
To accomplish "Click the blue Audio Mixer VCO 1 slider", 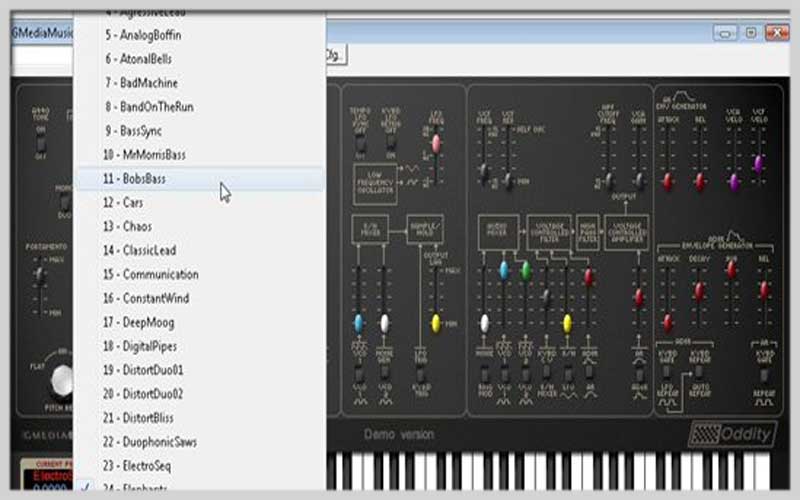I will [x=504, y=270].
